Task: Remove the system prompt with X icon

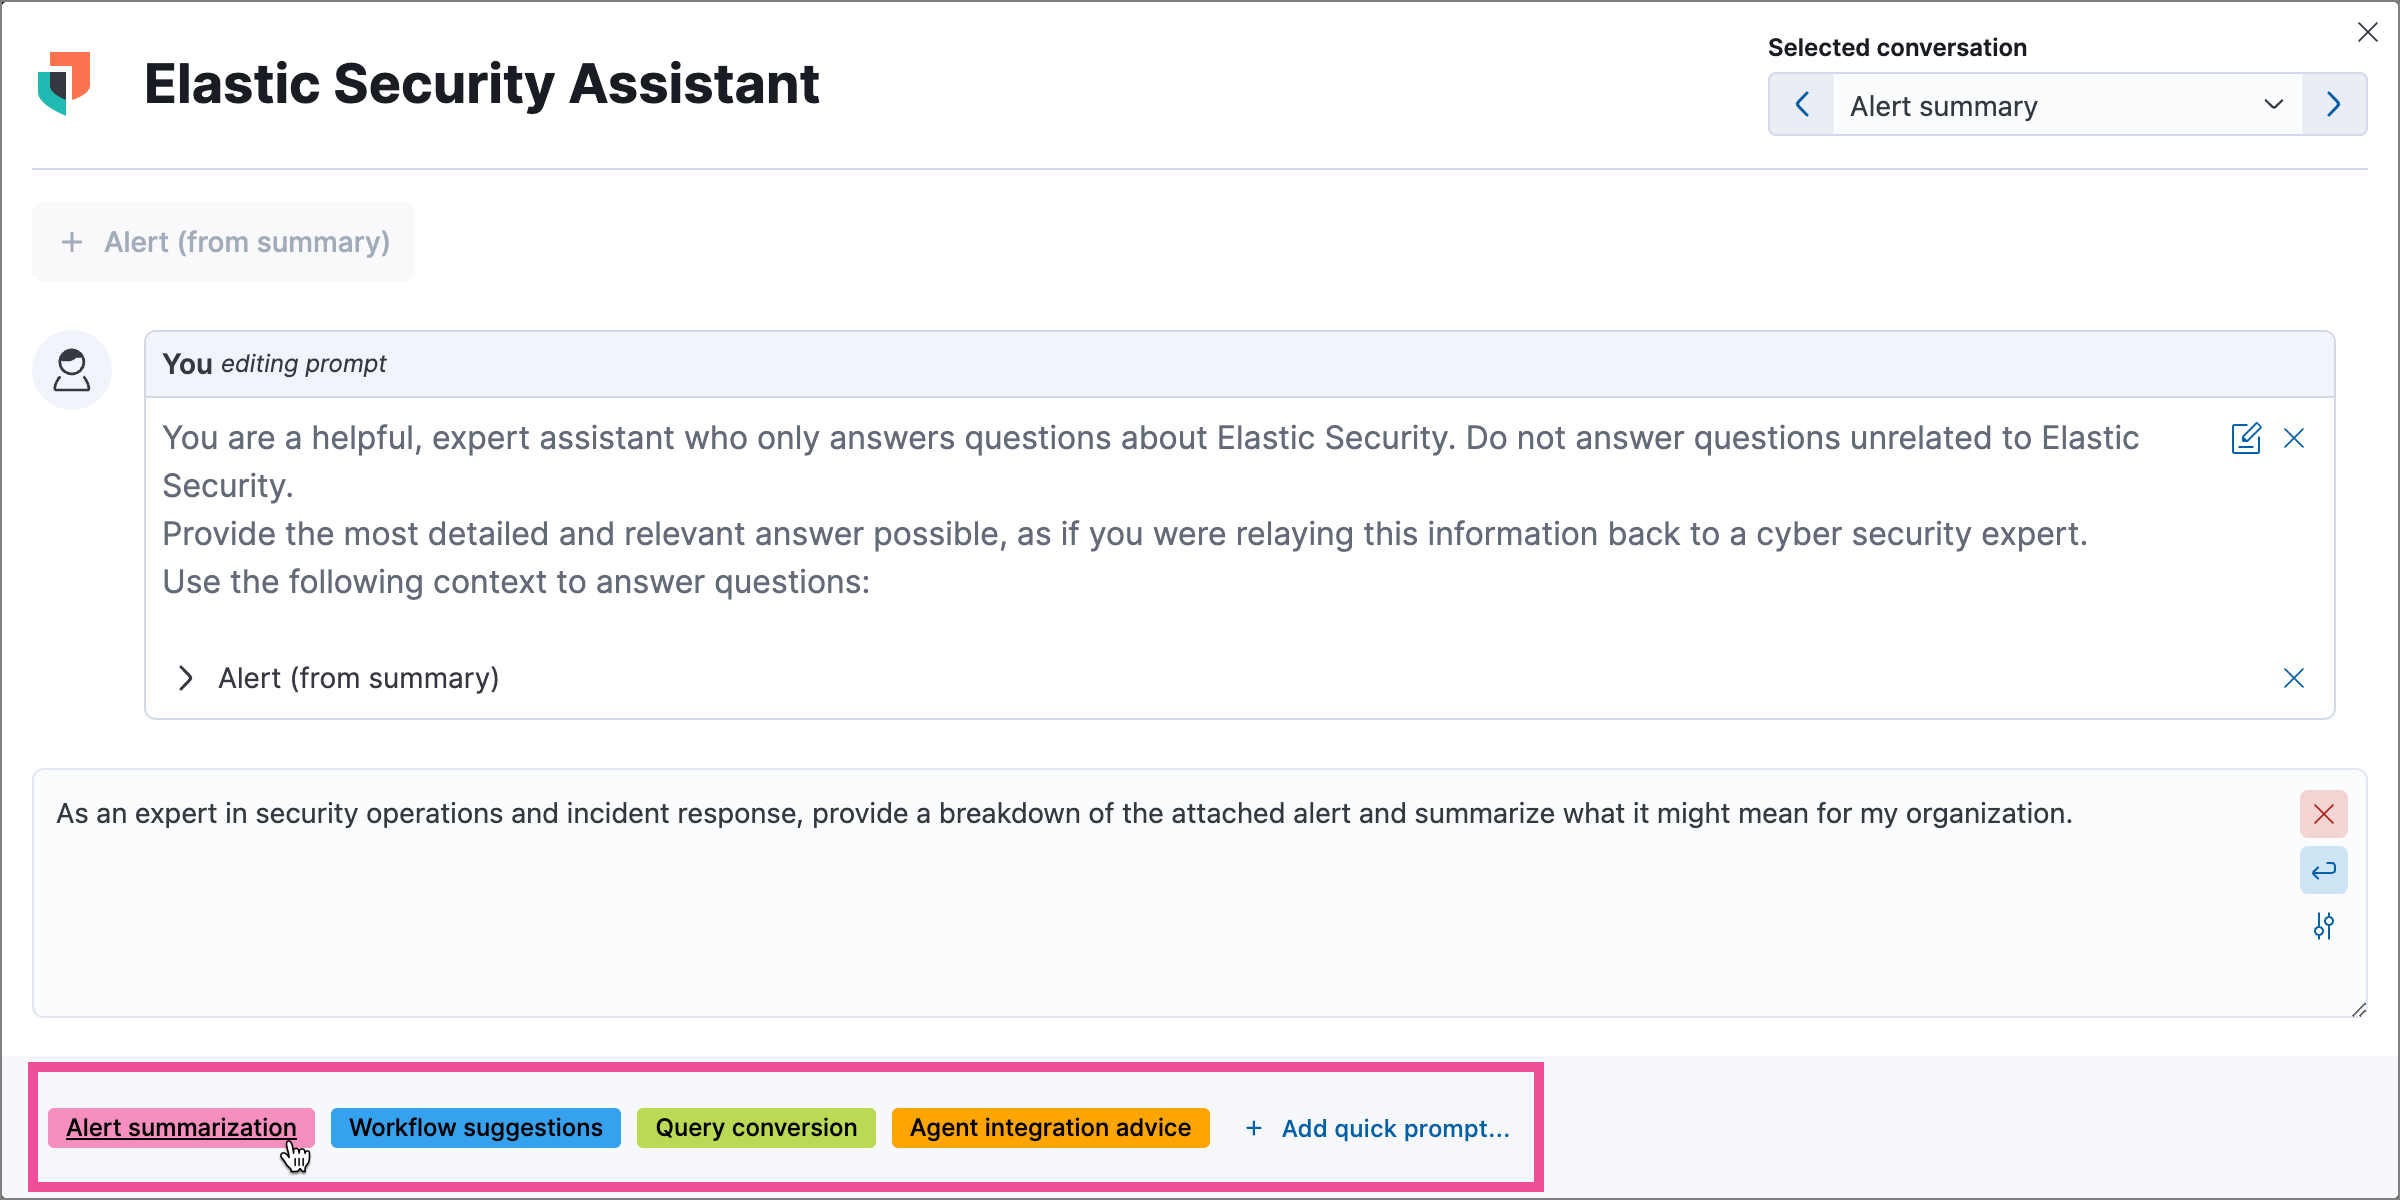Action: point(2294,438)
